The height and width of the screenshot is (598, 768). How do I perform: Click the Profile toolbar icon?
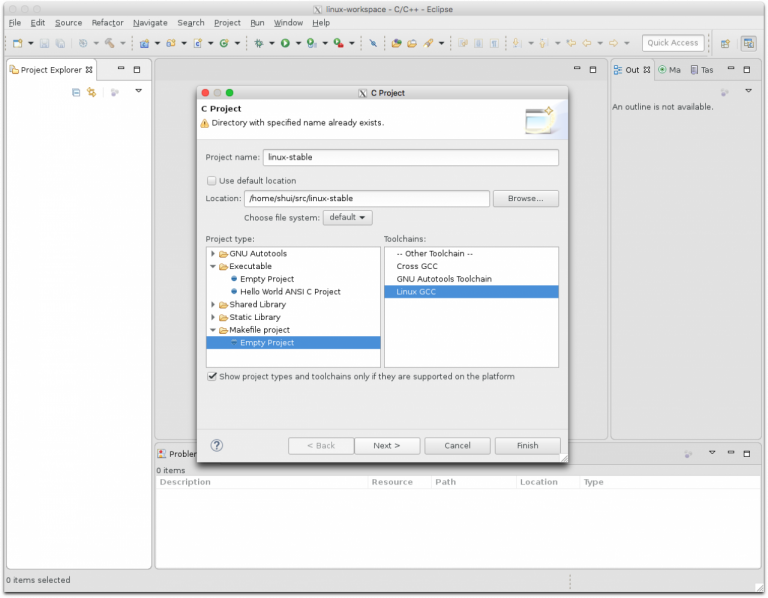tap(312, 43)
